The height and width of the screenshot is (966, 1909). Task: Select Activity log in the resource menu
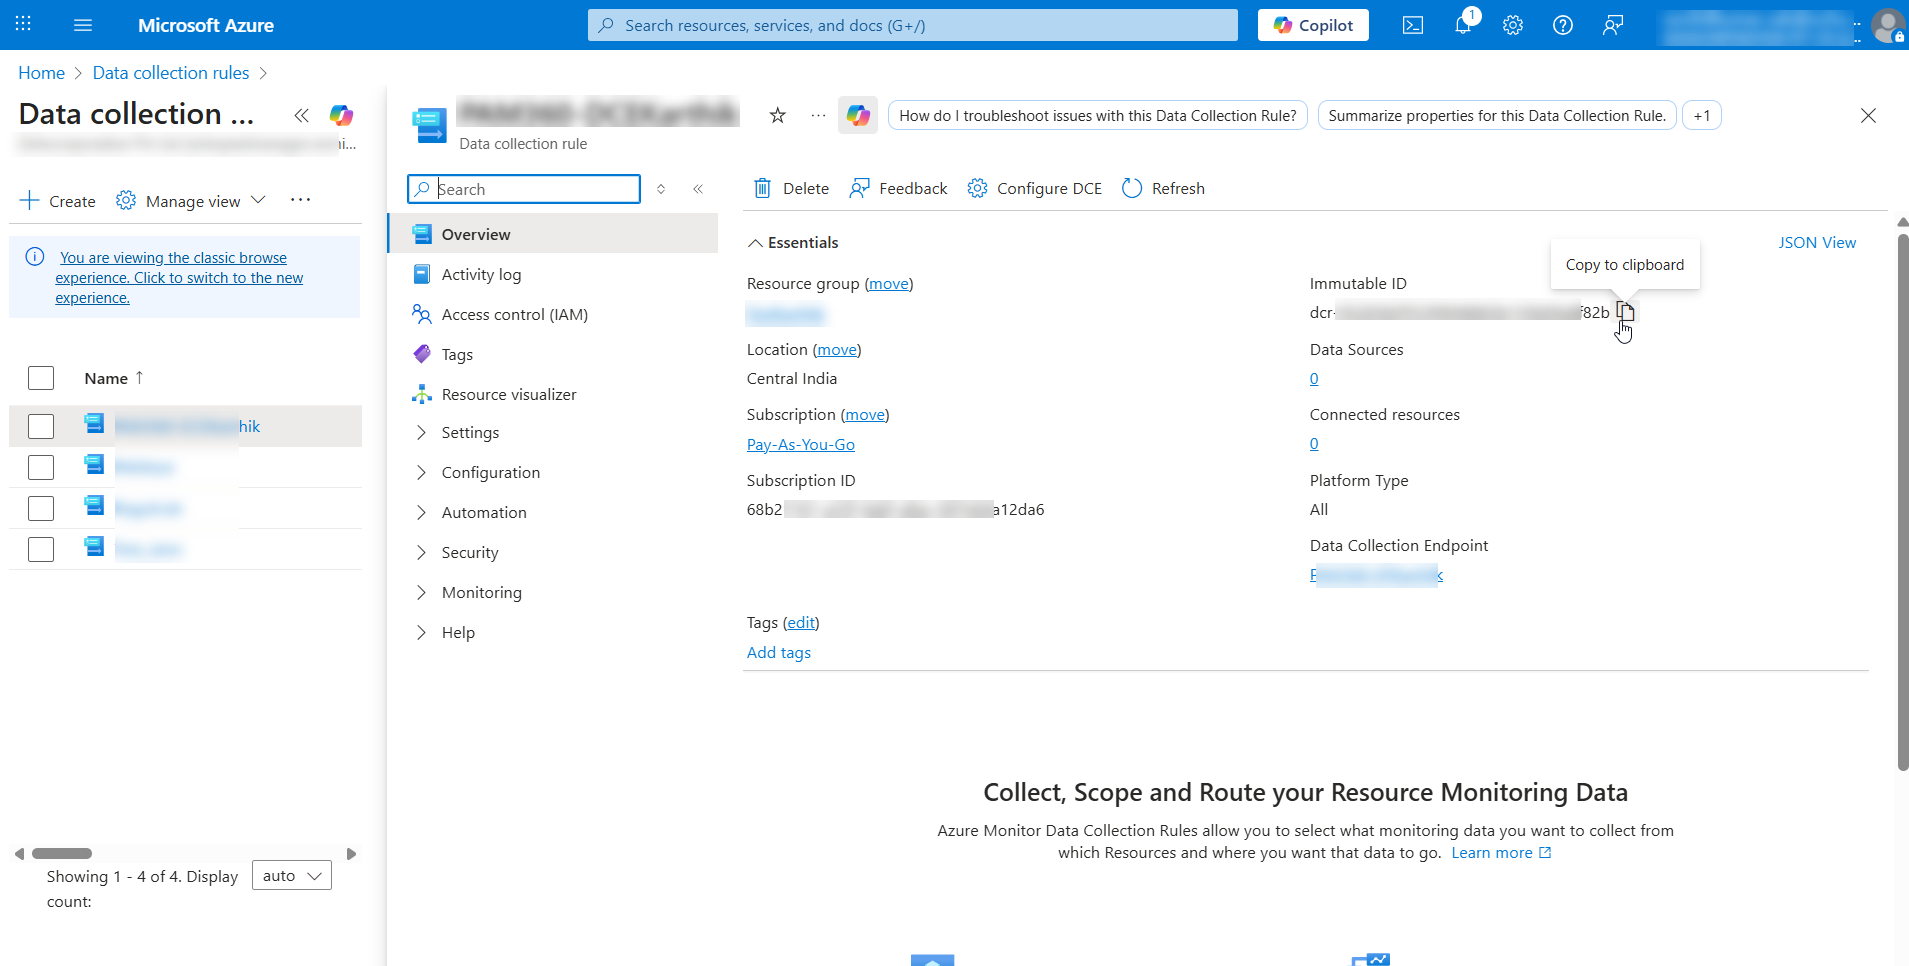pyautogui.click(x=481, y=273)
